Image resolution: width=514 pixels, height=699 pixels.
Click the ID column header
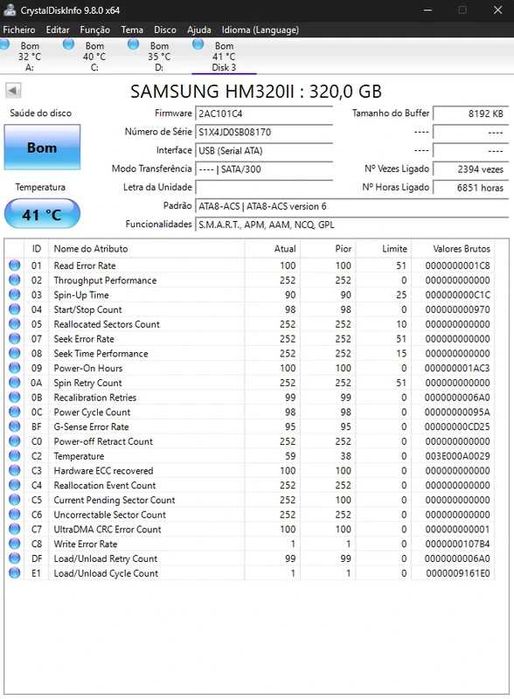(x=37, y=249)
